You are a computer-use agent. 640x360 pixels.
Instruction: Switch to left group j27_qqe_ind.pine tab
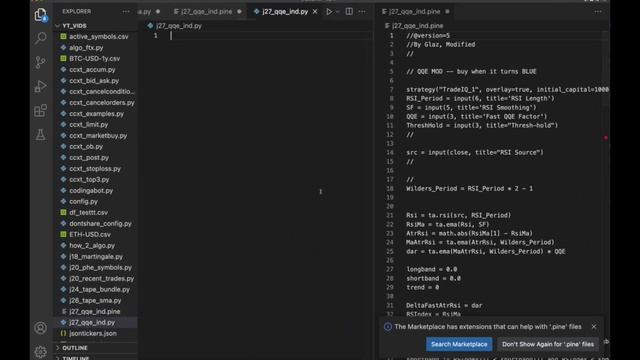[206, 11]
